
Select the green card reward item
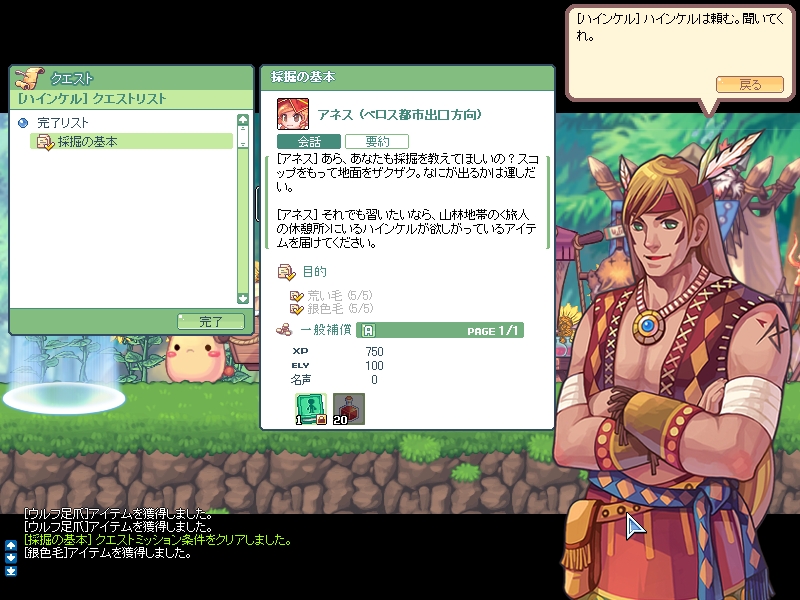tap(311, 409)
